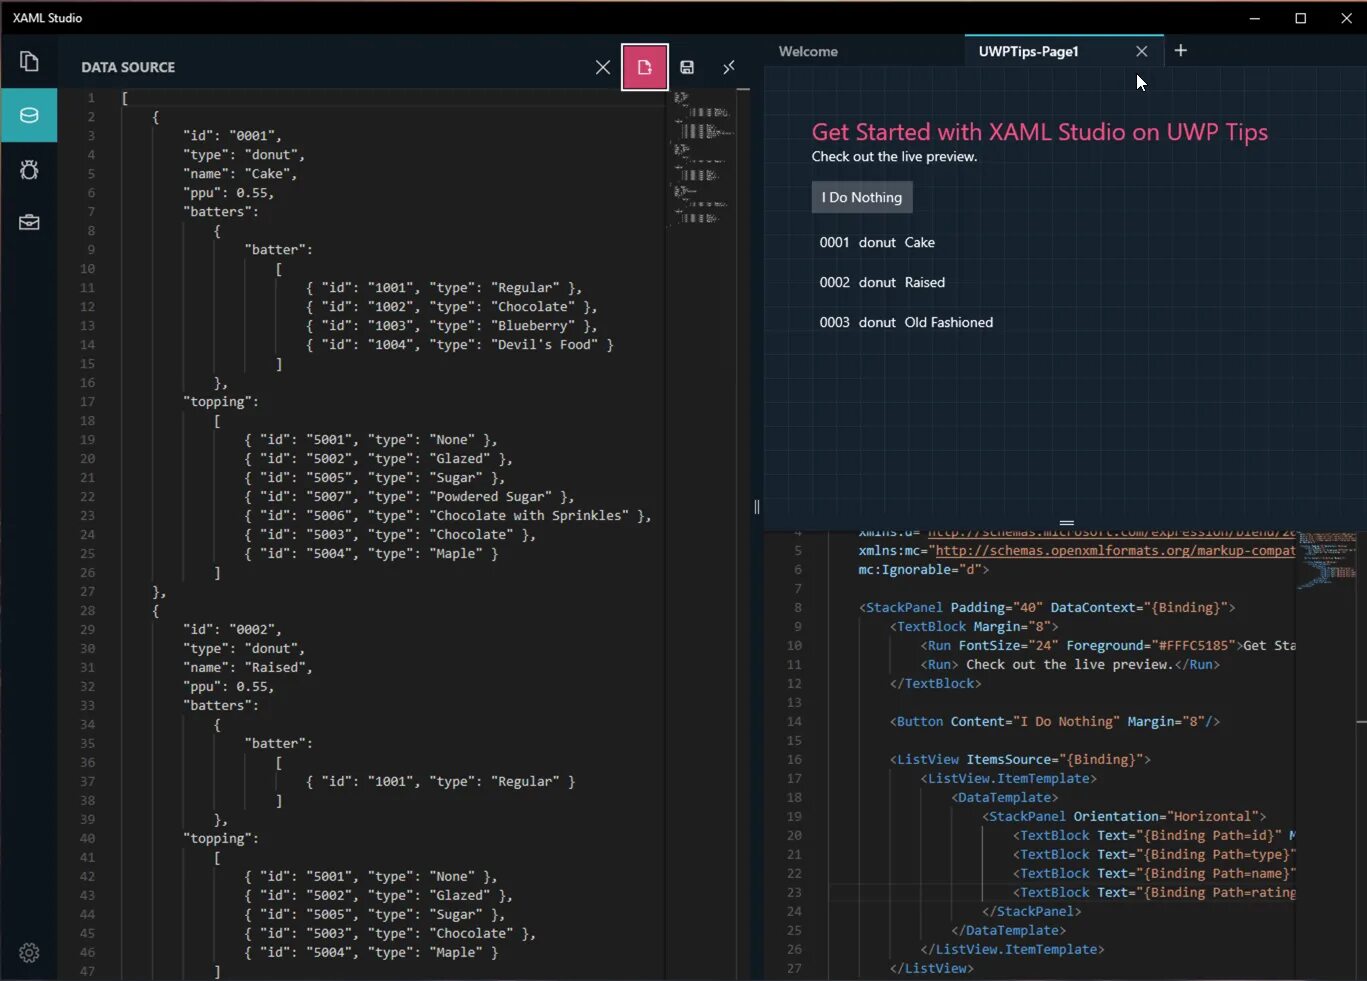Click the ListView ItemsSource XAML line
Viewport: 1367px width, 981px height.
click(1020, 760)
